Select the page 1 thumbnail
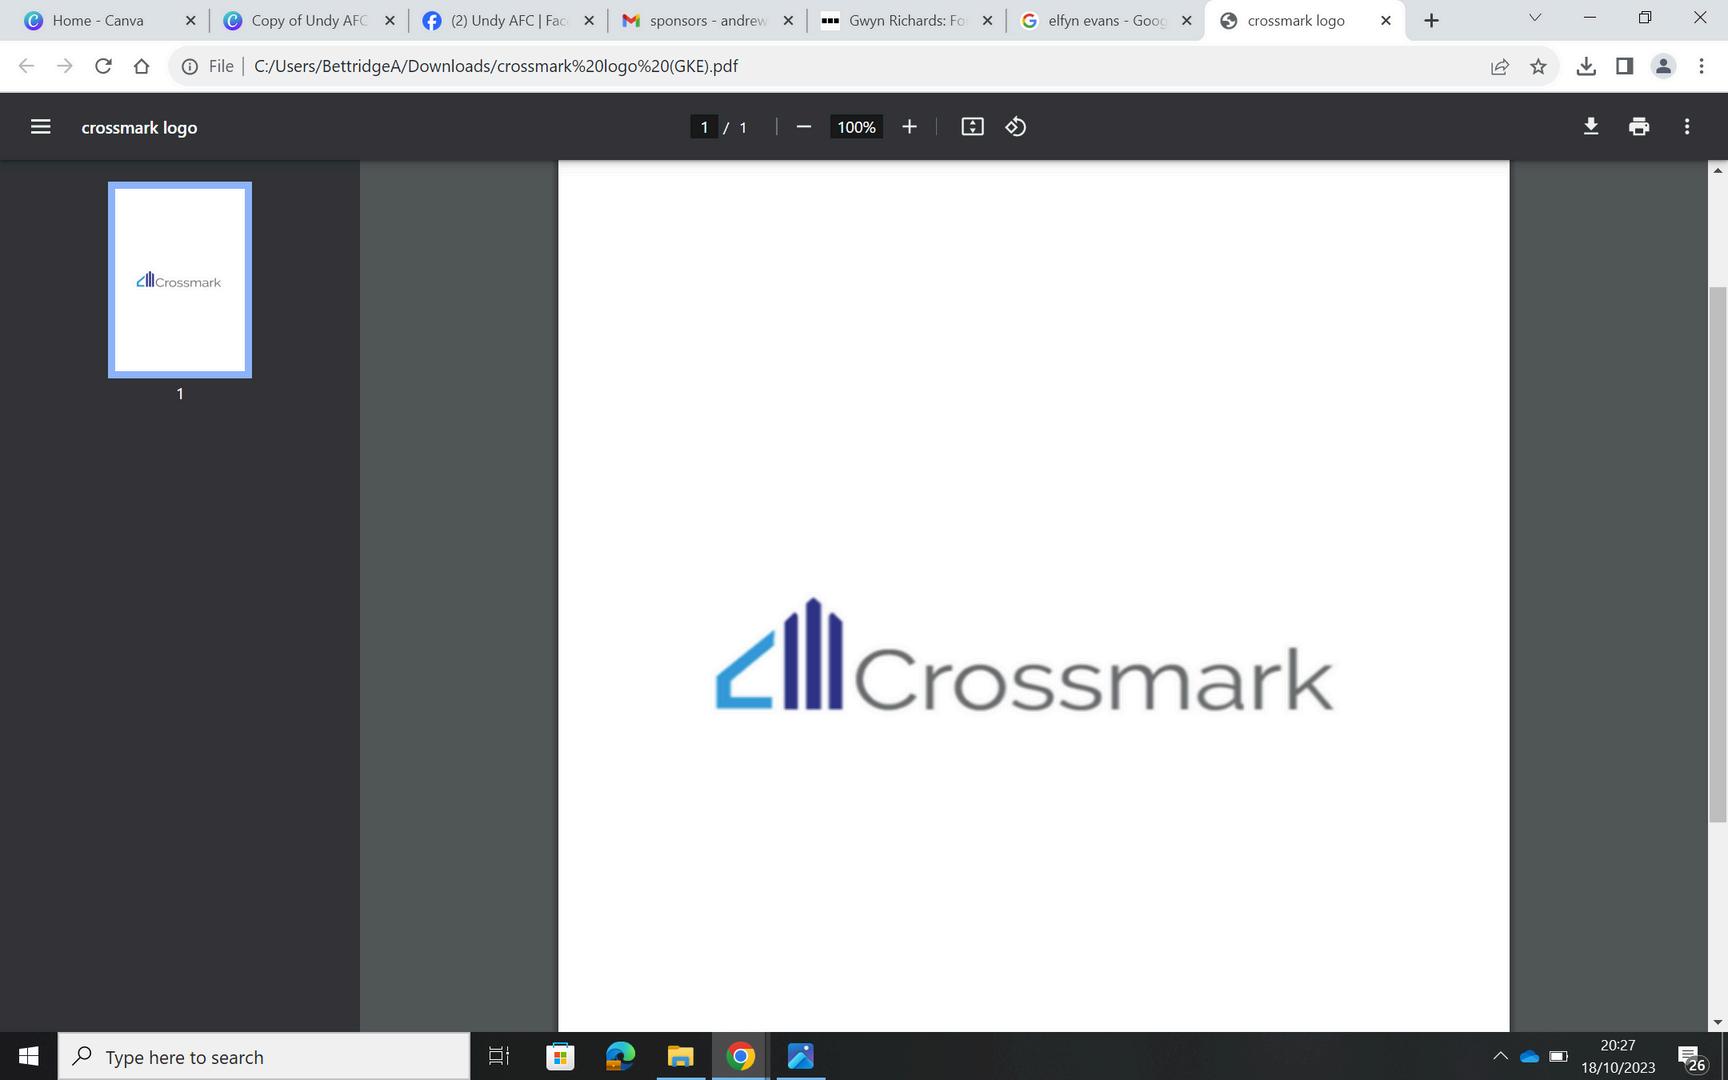The image size is (1728, 1080). pos(180,280)
